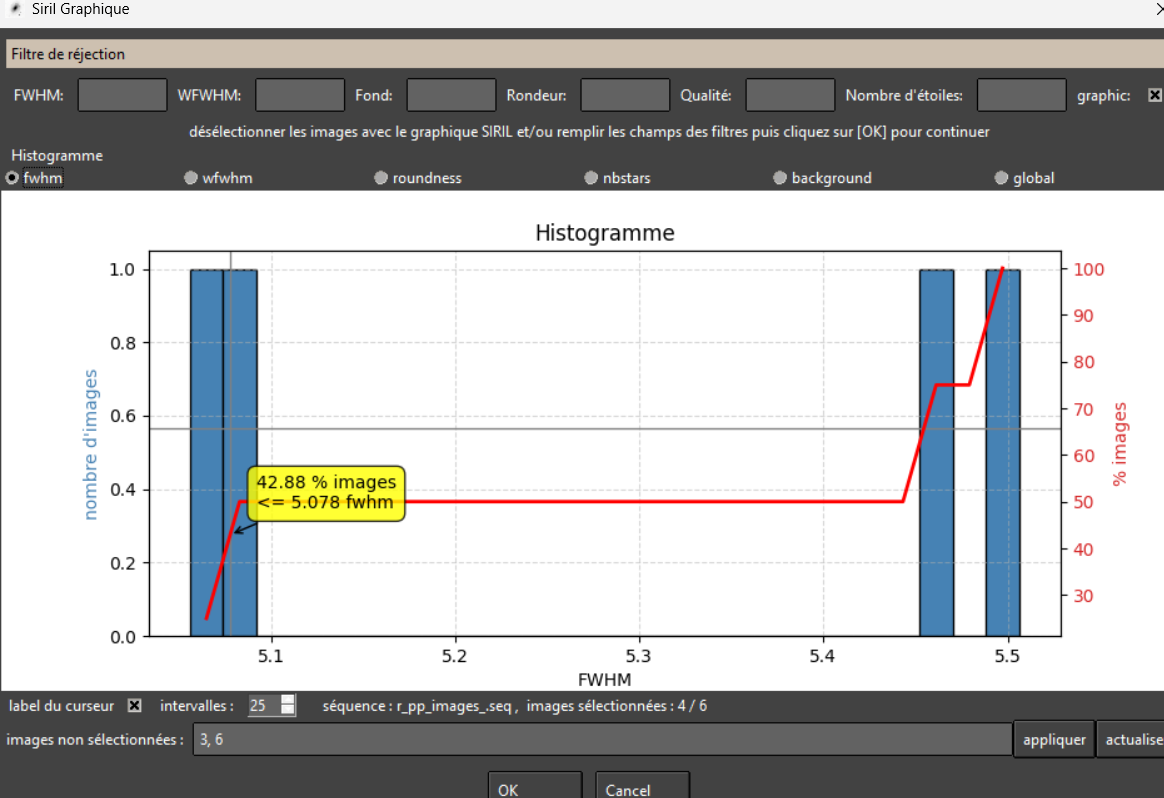Select the background histogram option

click(779, 178)
